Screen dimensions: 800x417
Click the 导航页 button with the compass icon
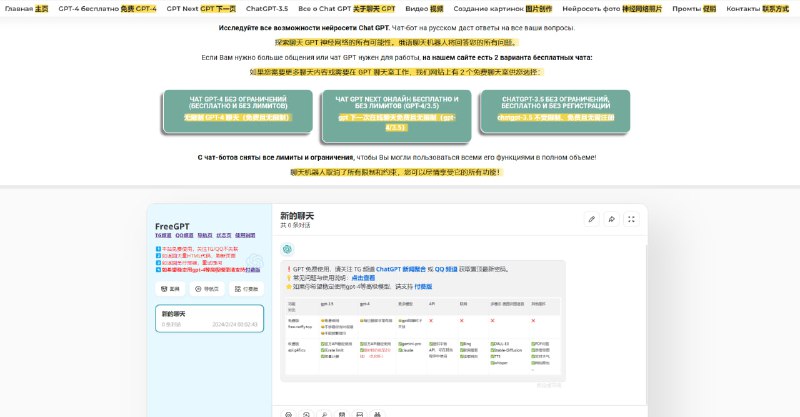pyautogui.click(x=207, y=289)
